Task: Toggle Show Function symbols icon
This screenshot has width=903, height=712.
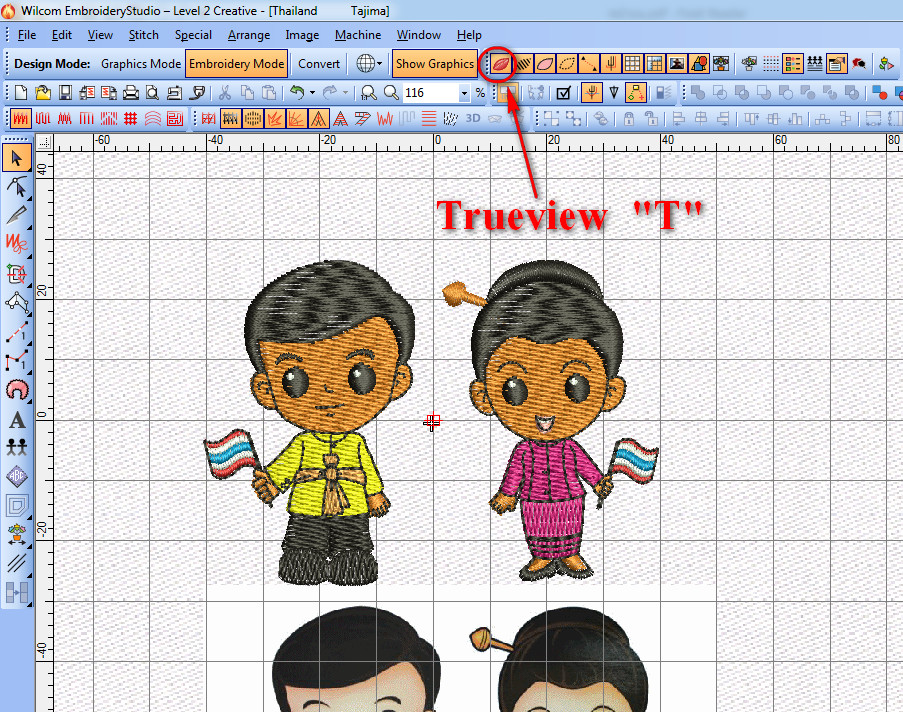Action: 610,64
